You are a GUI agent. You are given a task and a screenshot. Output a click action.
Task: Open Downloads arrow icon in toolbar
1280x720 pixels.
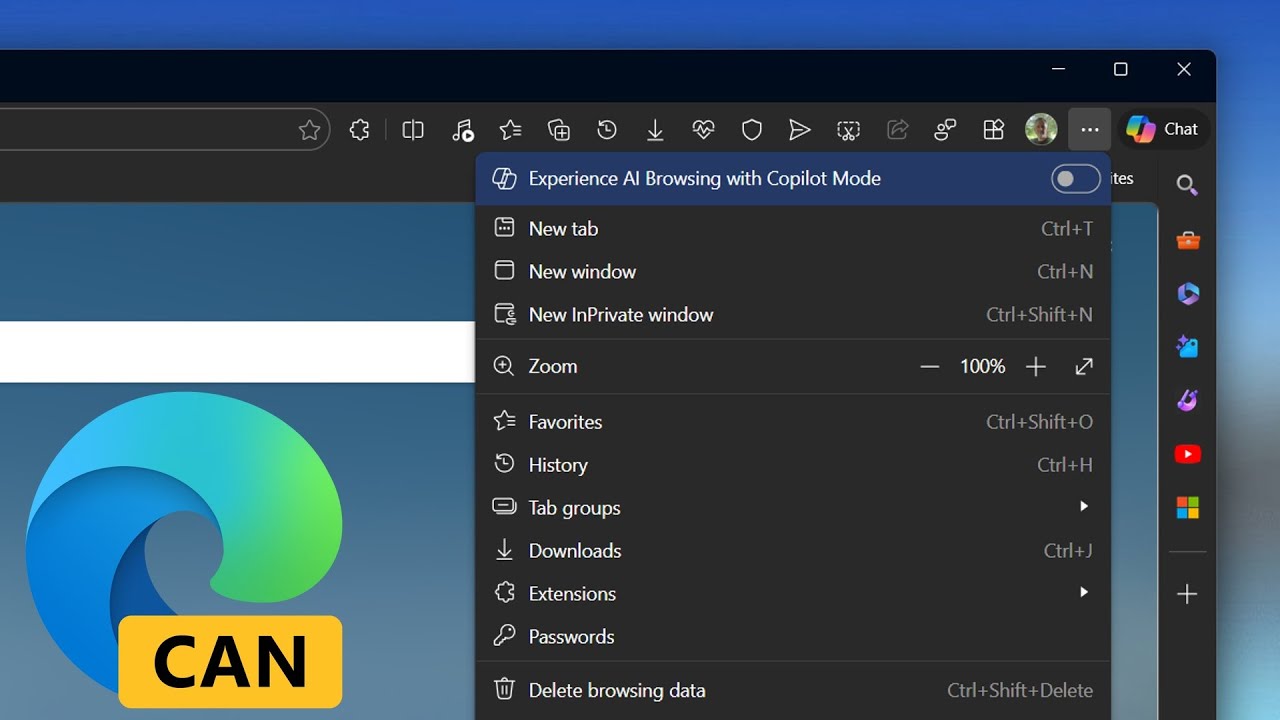coord(655,130)
